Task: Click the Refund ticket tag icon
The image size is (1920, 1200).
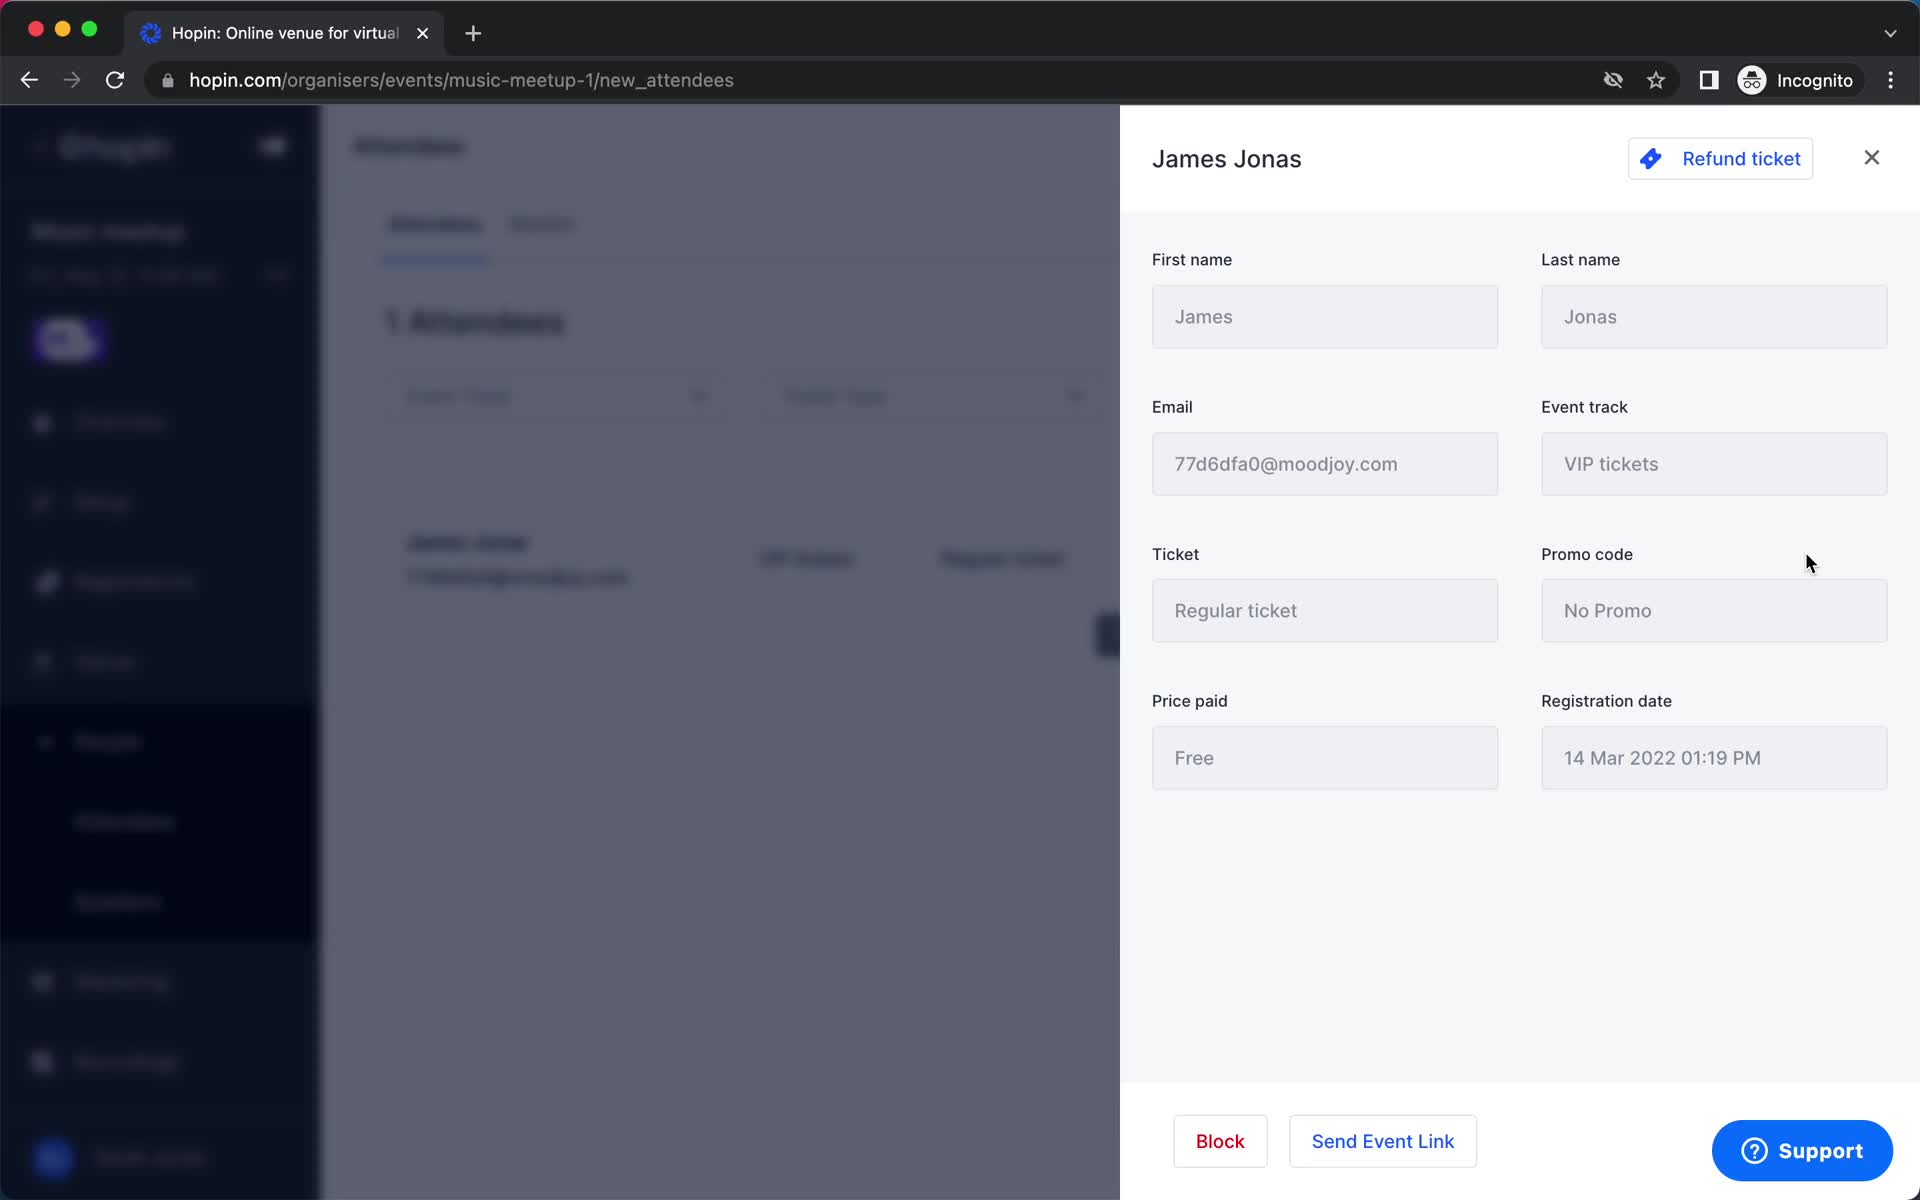Action: coord(1651,159)
